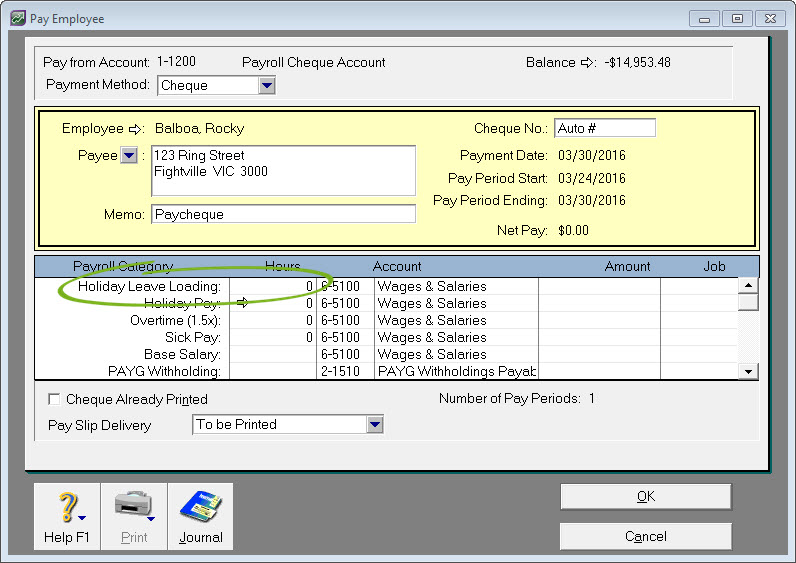The image size is (796, 563).
Task: Click the Print printer icon
Action: coord(133,508)
